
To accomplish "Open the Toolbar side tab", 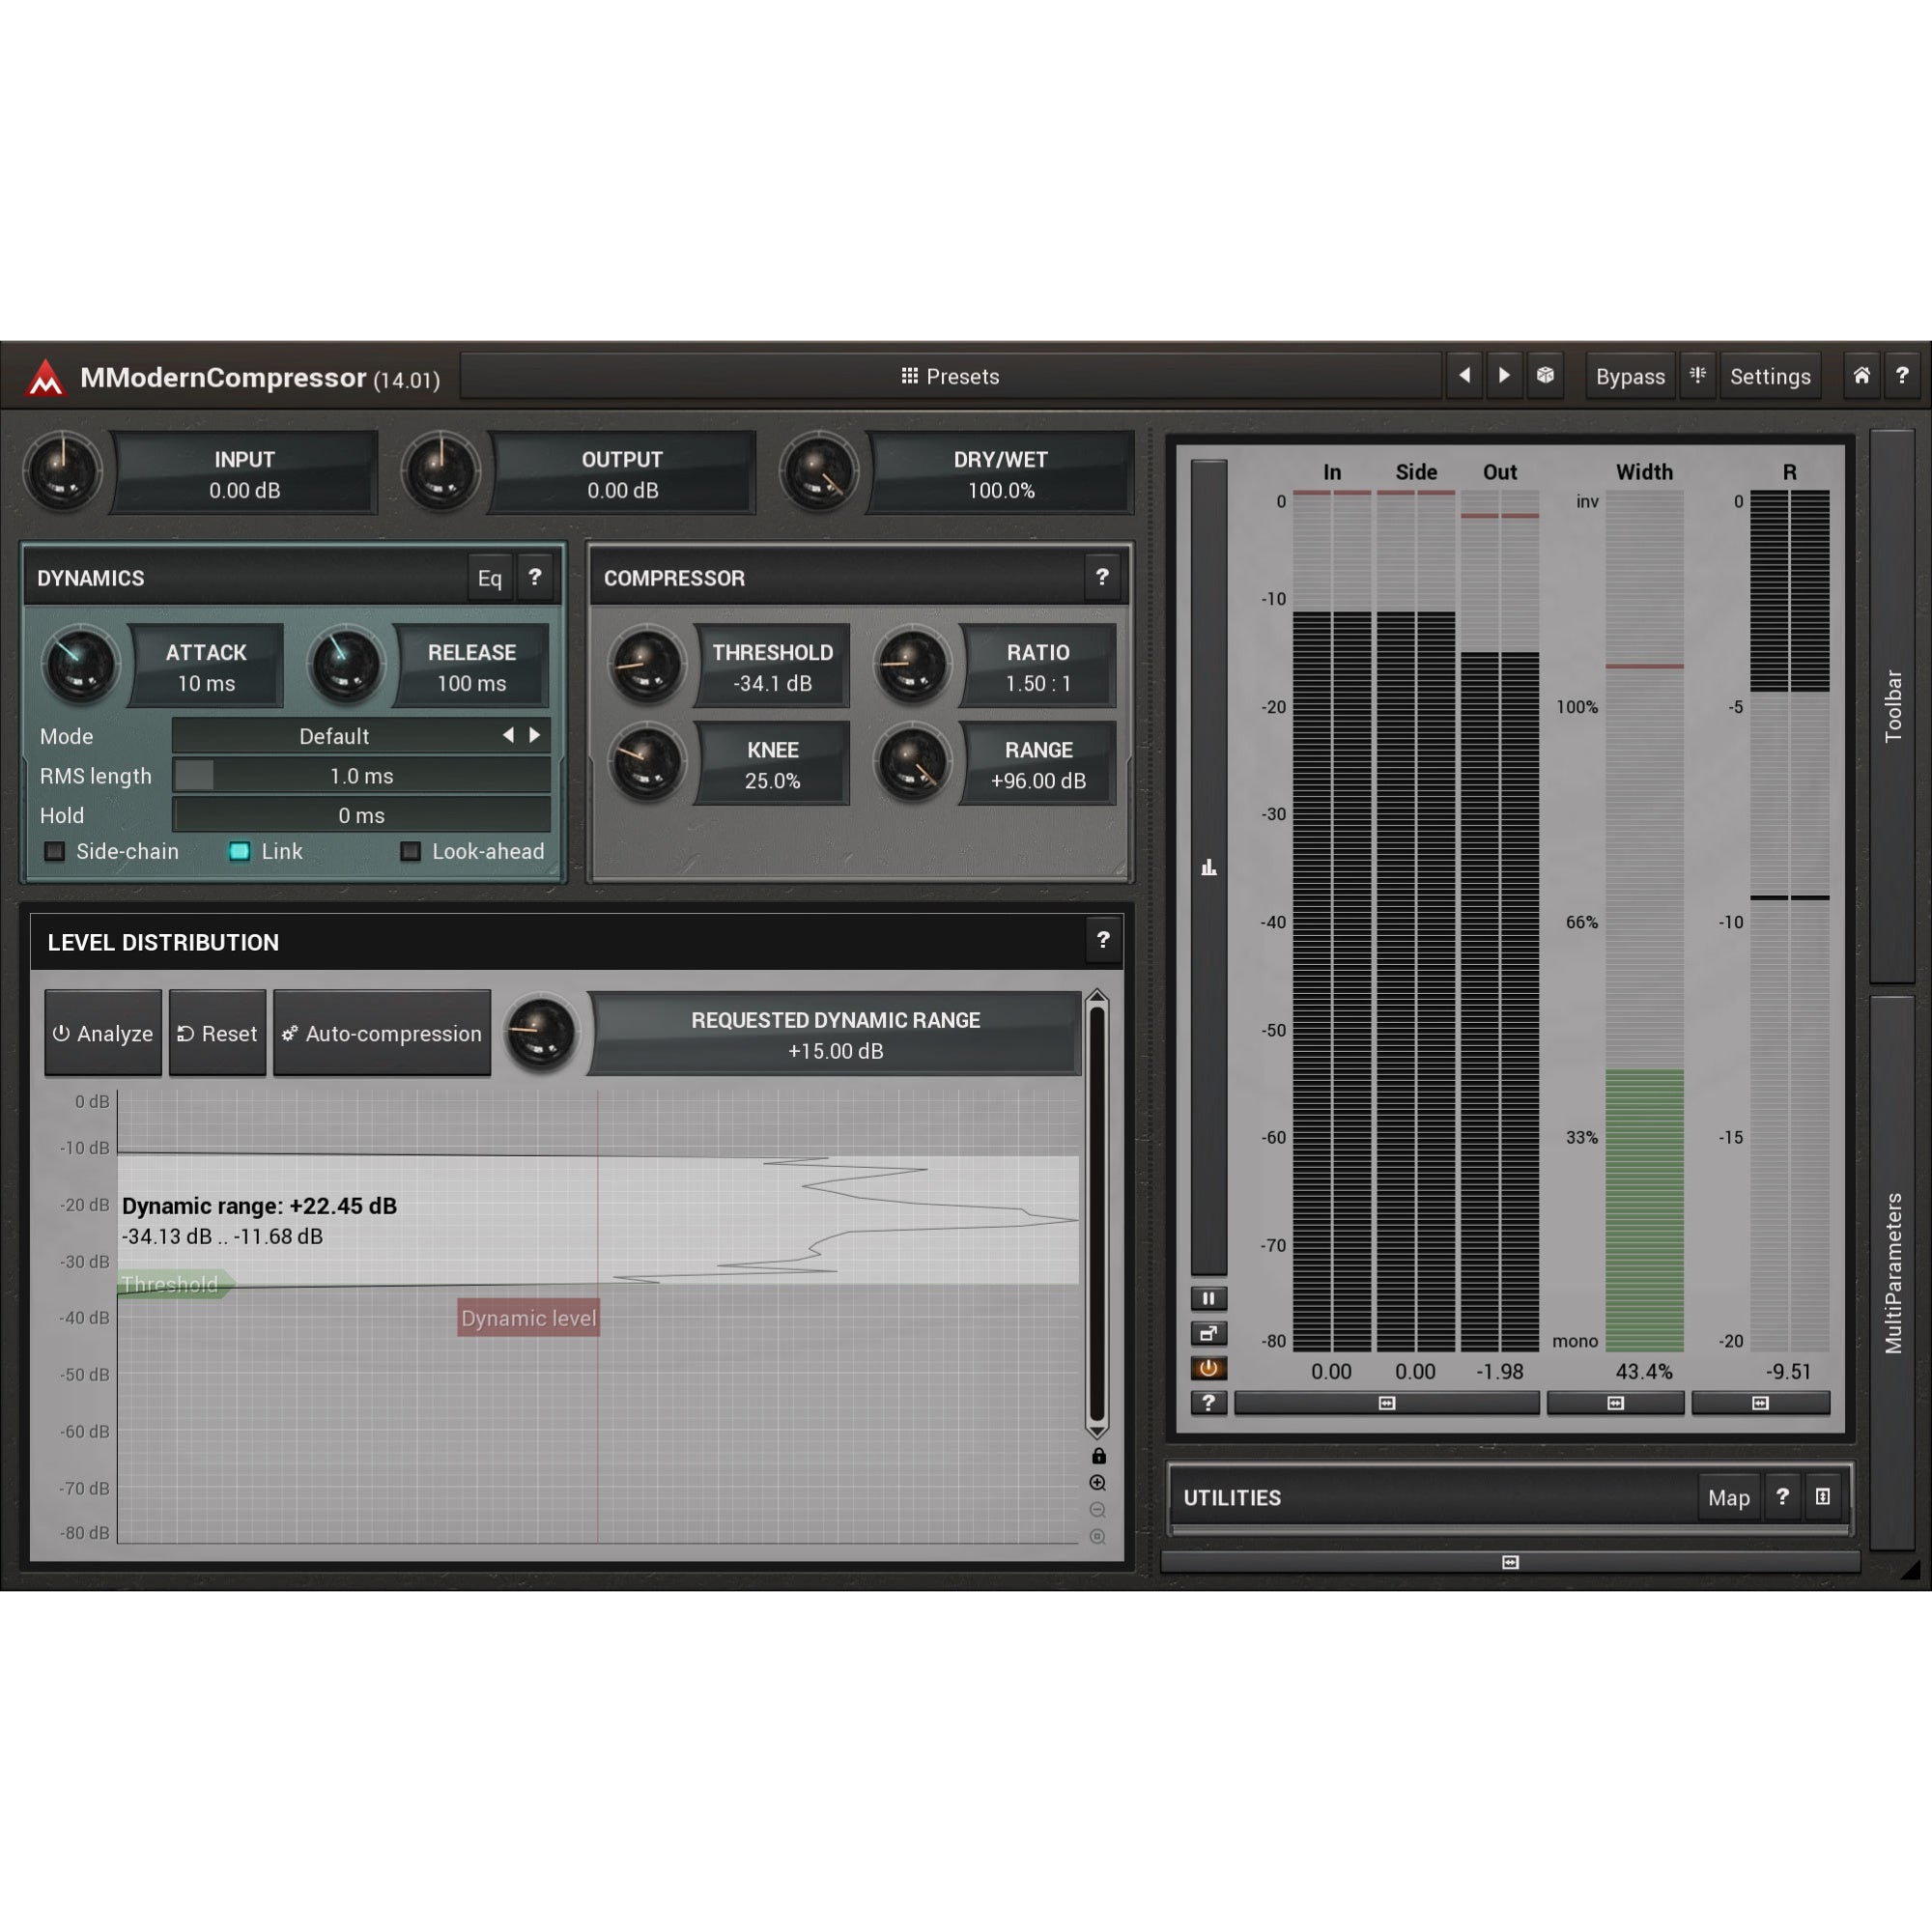I will (1892, 706).
